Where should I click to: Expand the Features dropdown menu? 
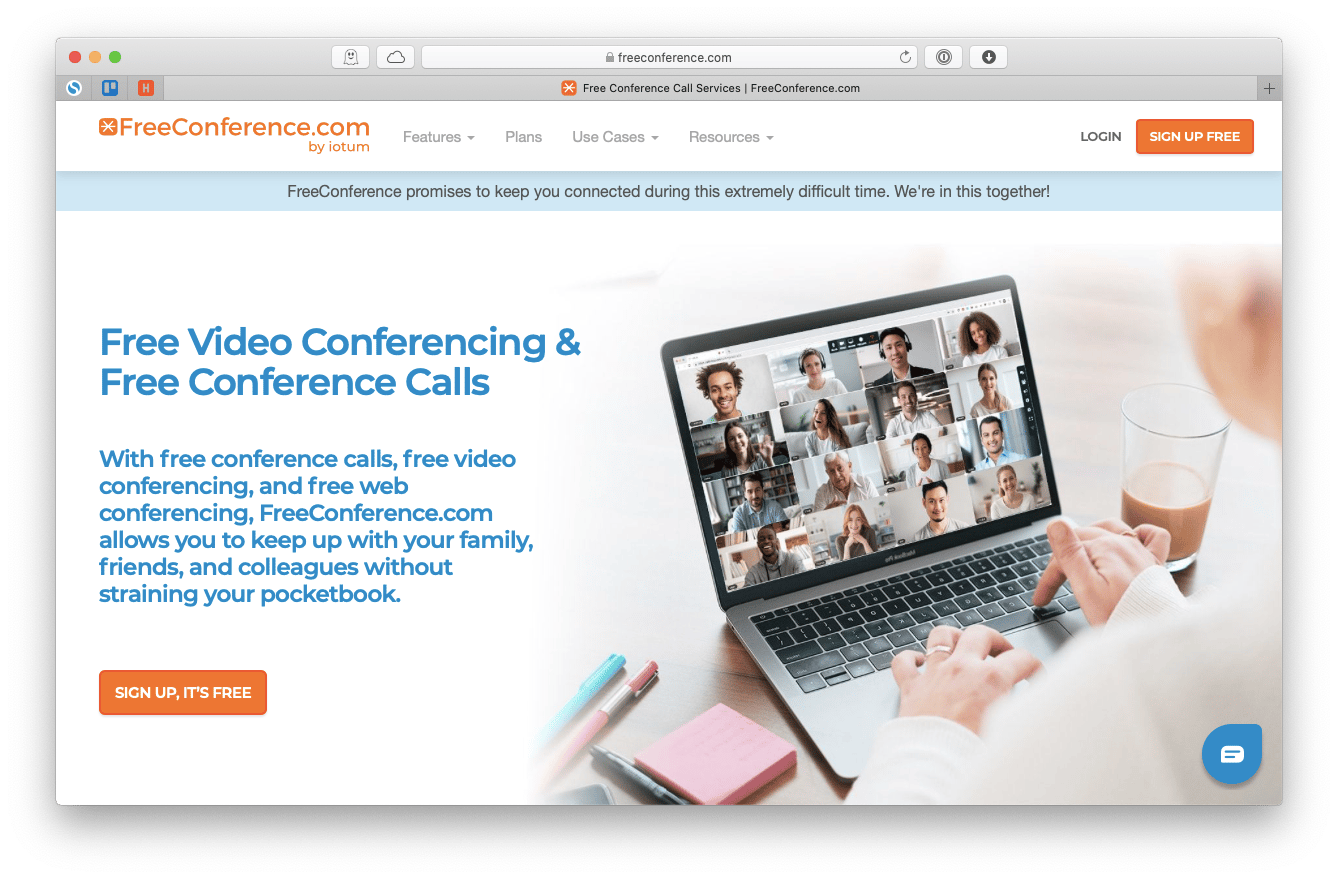coord(438,137)
